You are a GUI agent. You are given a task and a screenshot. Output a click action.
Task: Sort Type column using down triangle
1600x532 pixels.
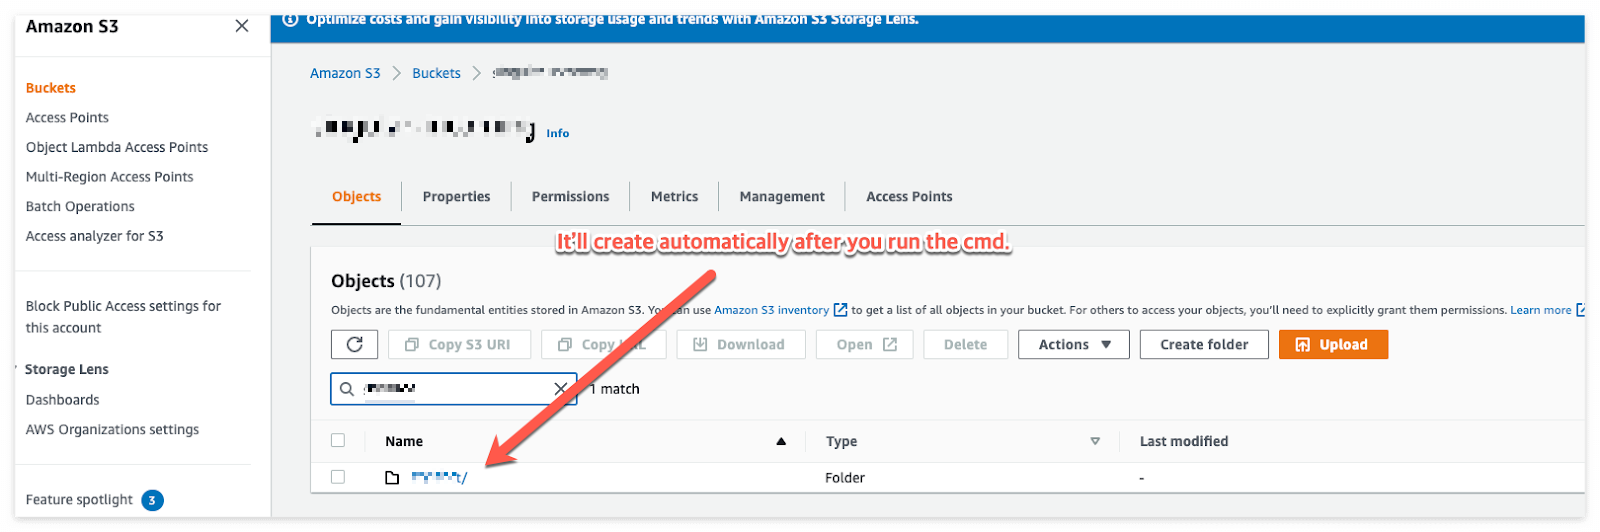click(x=1095, y=441)
